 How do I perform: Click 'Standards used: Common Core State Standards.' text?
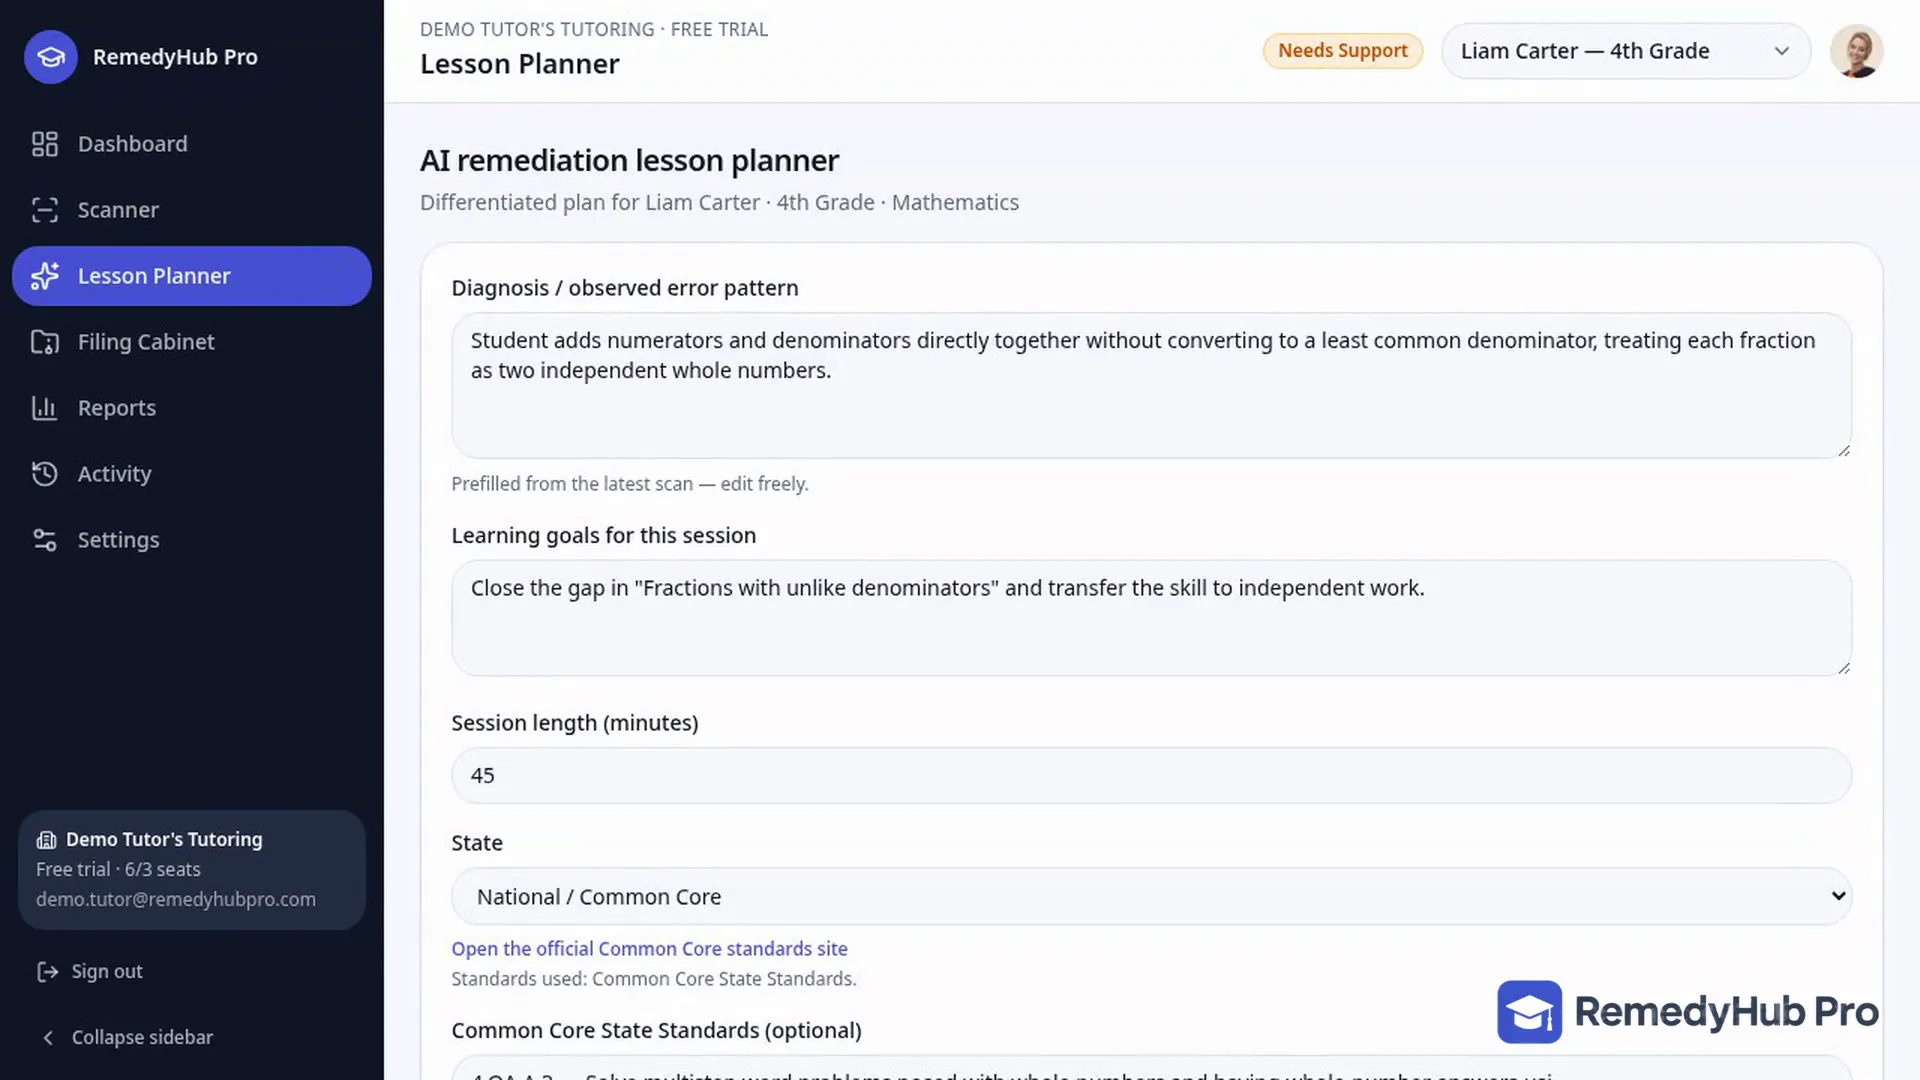654,979
